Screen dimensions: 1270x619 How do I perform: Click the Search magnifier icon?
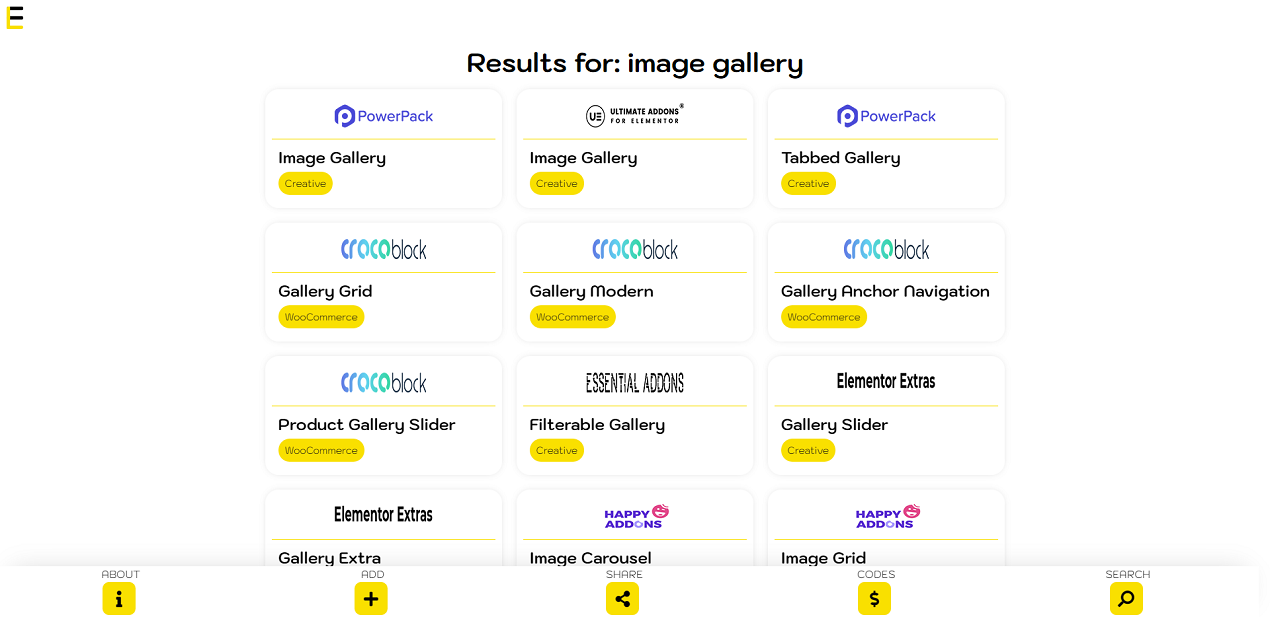coord(1126,598)
